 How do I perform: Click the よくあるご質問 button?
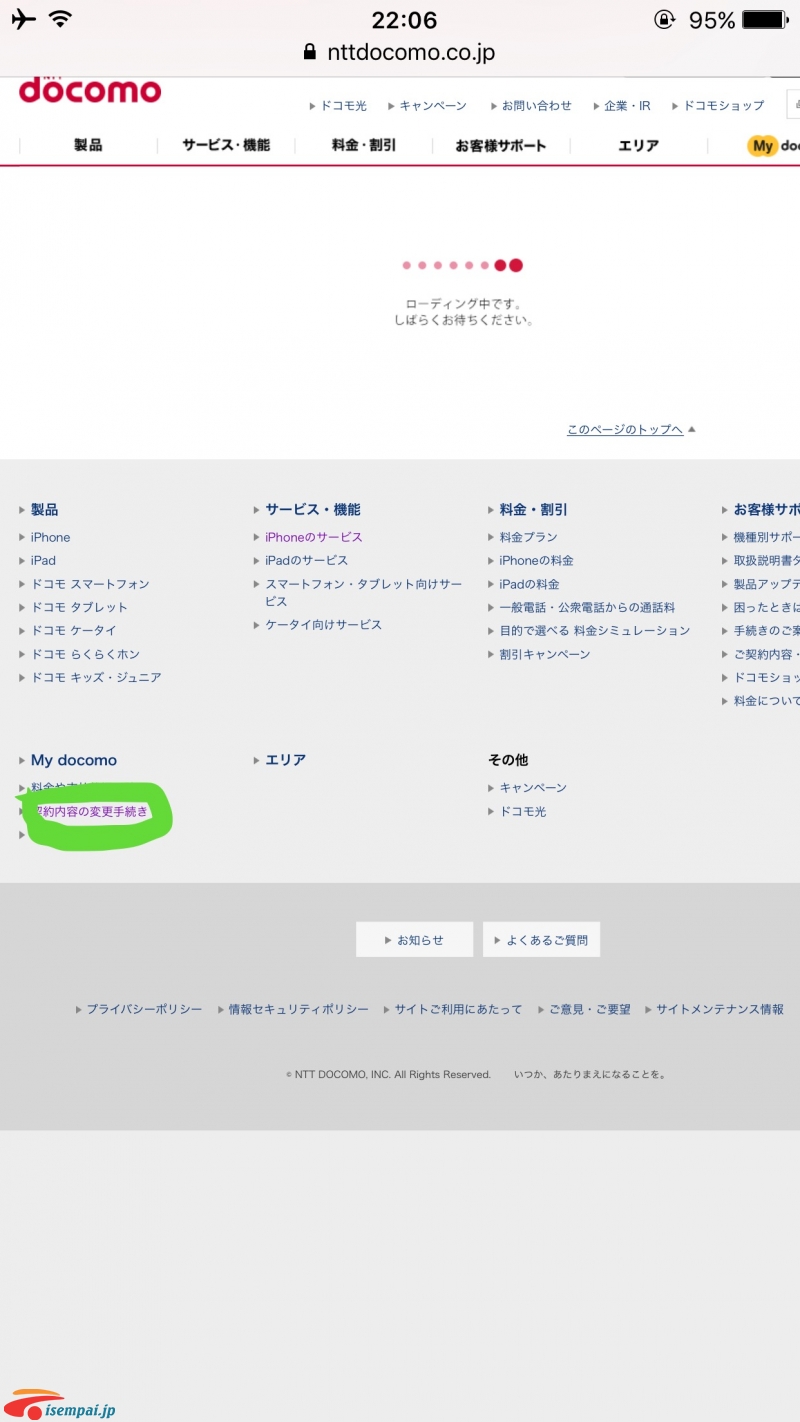541,940
